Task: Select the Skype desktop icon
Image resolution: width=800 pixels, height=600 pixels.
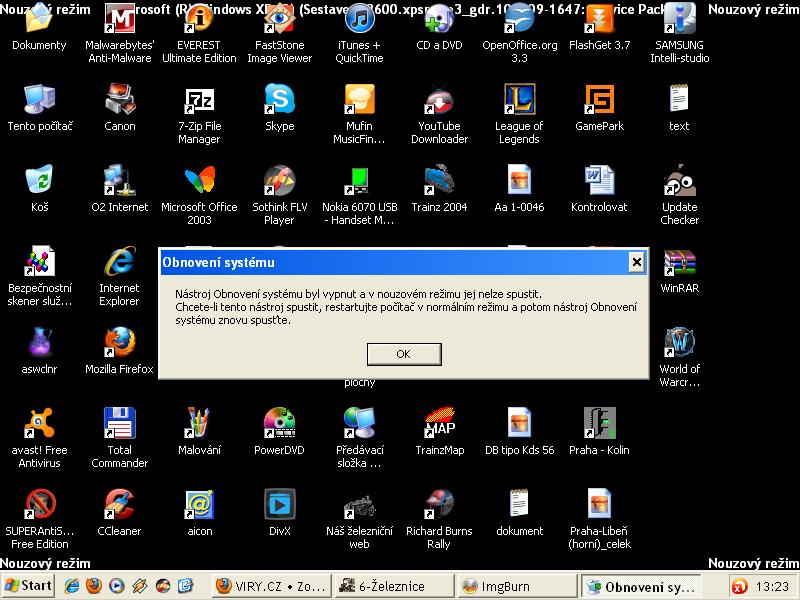Action: 280,99
